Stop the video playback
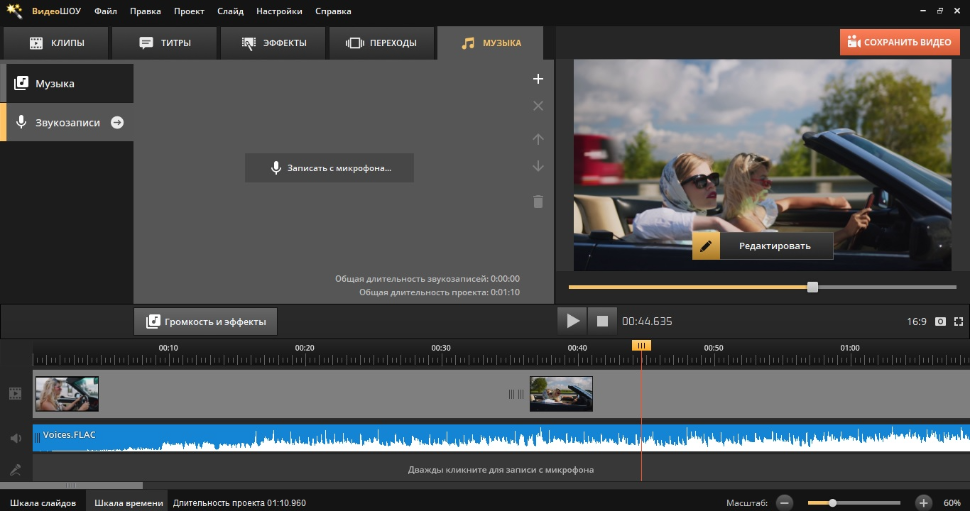970x511 pixels. (x=602, y=321)
